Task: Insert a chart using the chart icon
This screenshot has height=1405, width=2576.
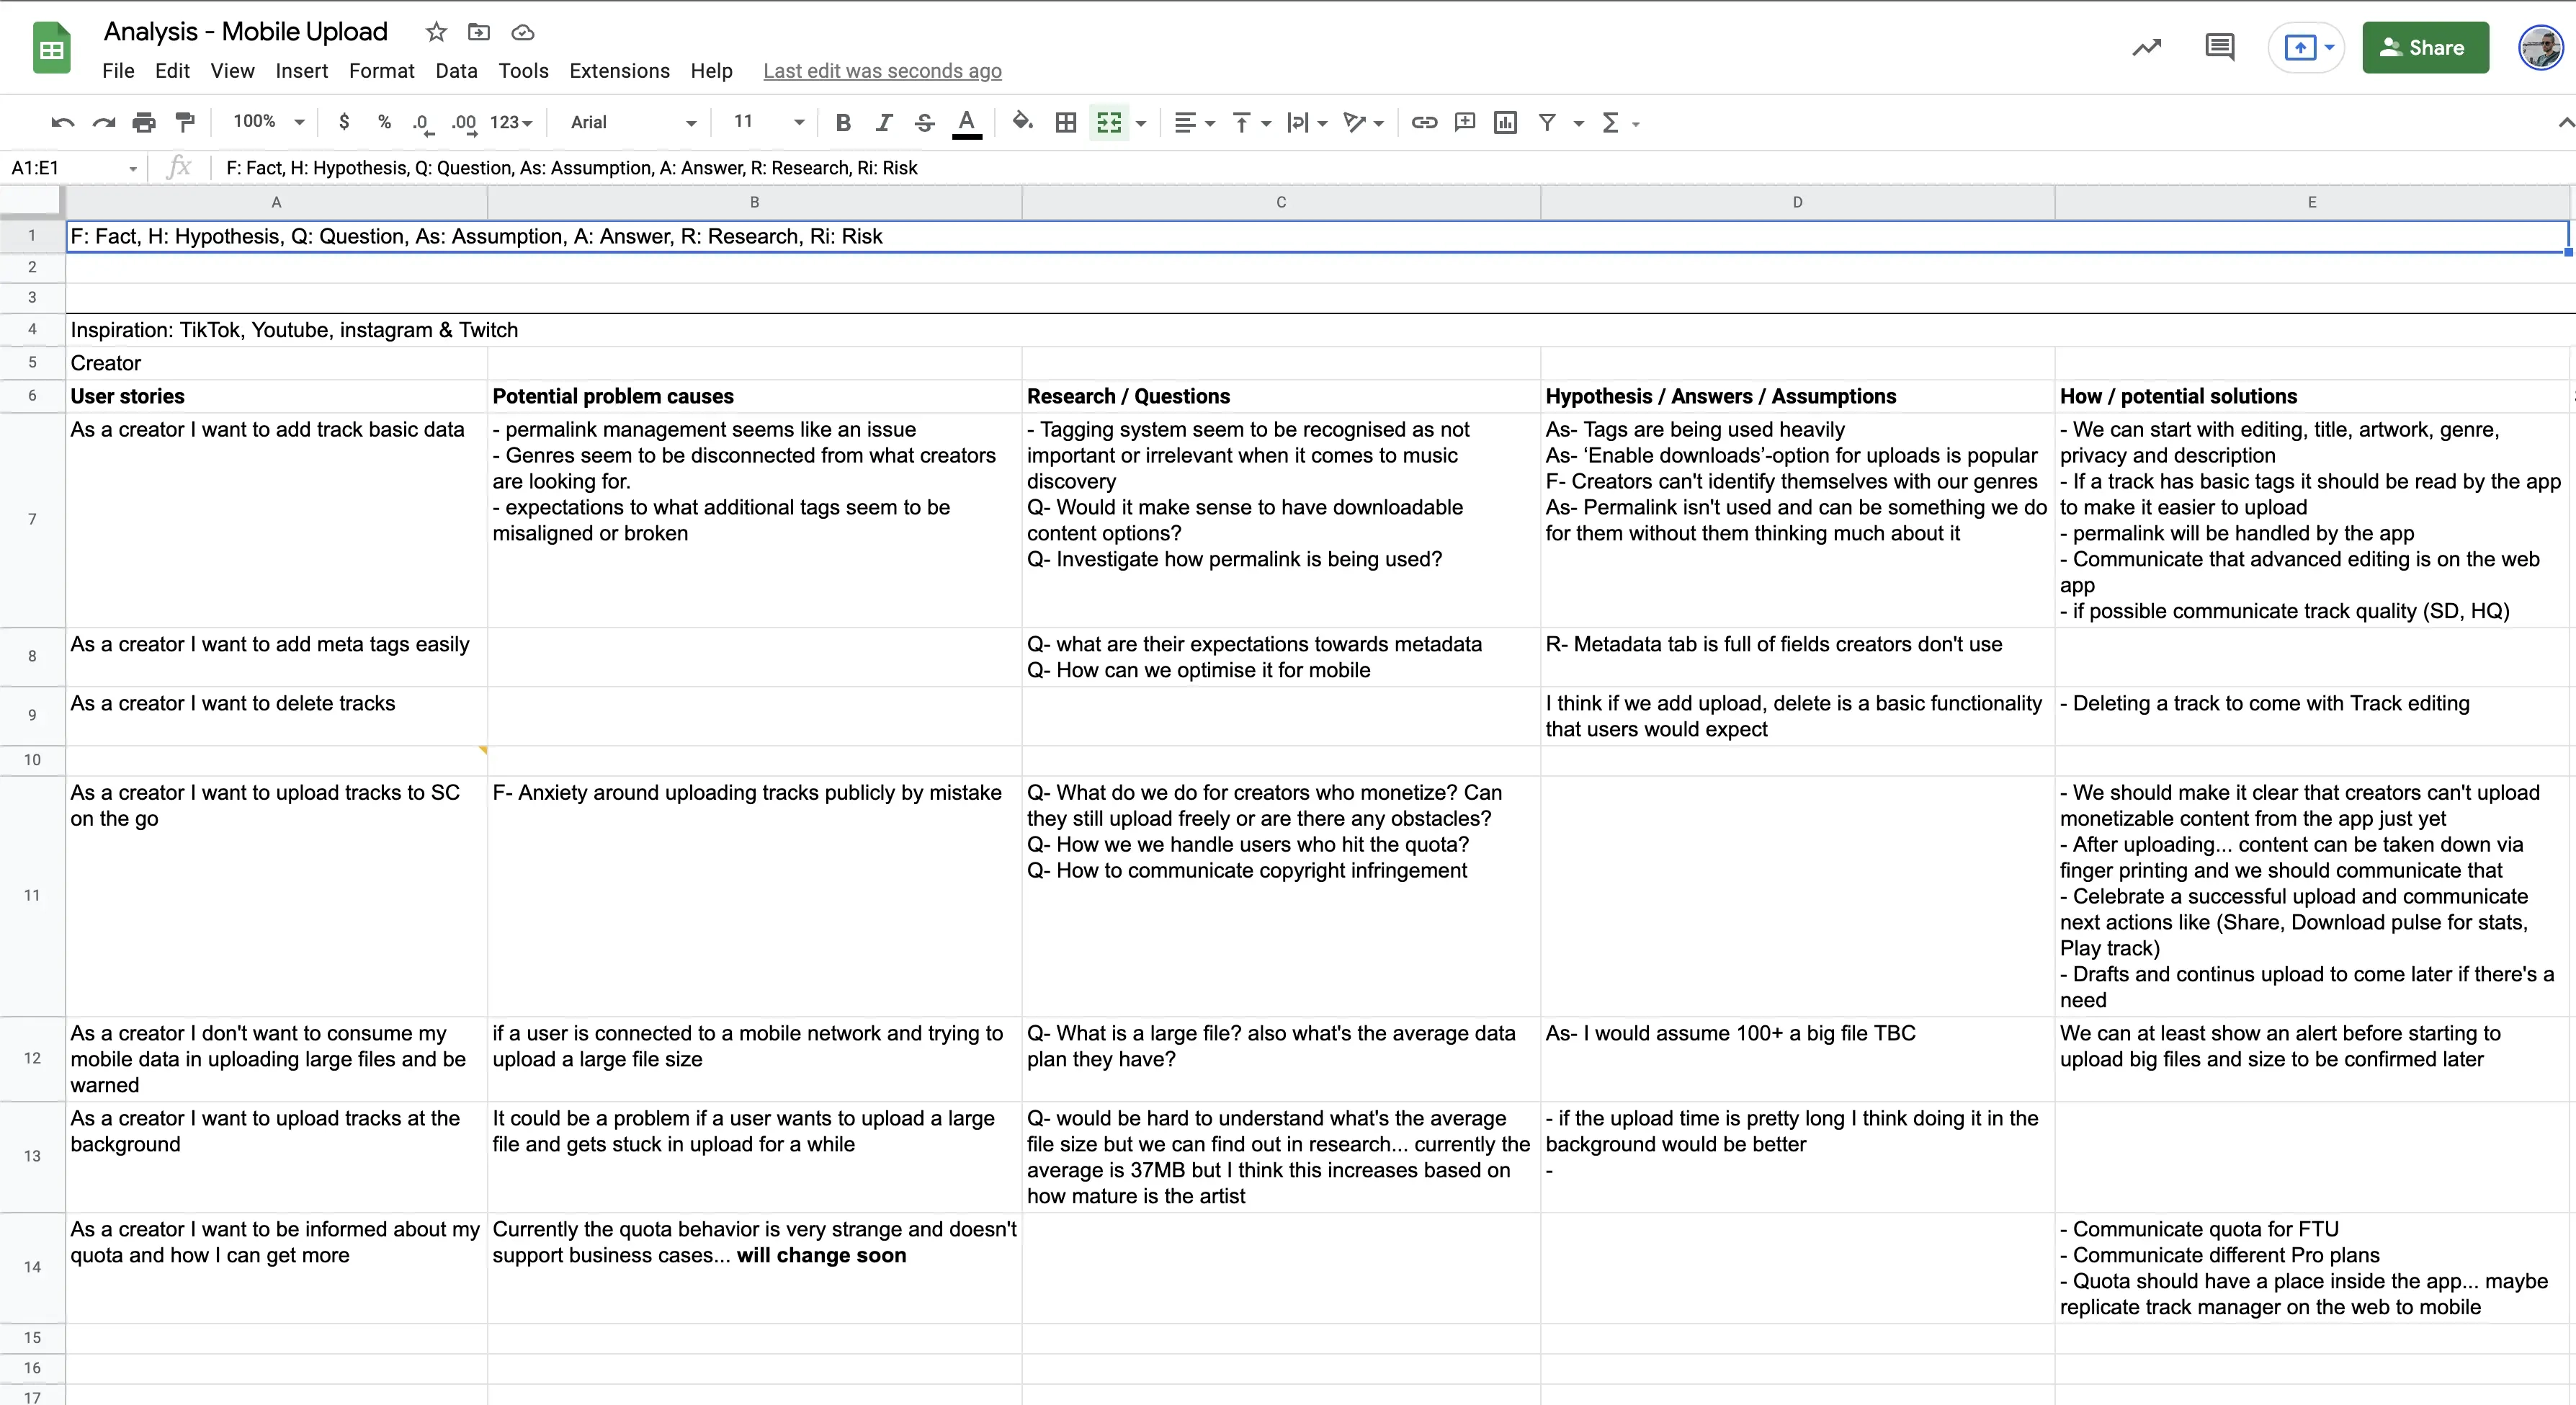Action: point(1505,122)
